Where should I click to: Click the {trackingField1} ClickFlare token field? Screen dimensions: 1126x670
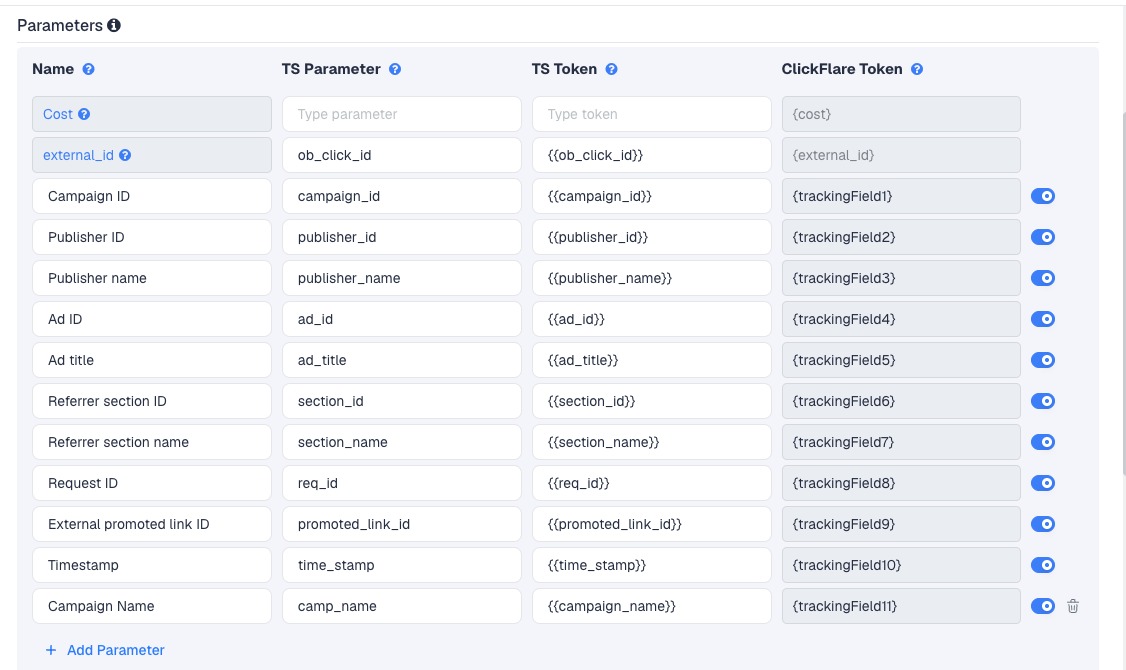tap(901, 196)
